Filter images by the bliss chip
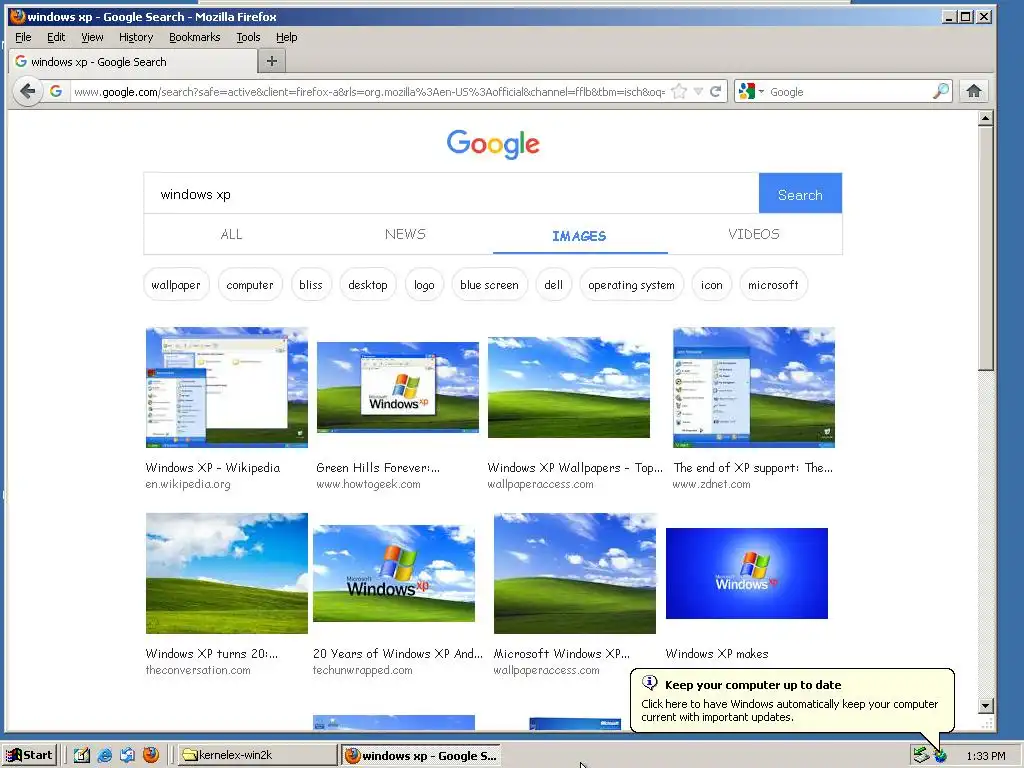1024x768 pixels. tap(311, 285)
